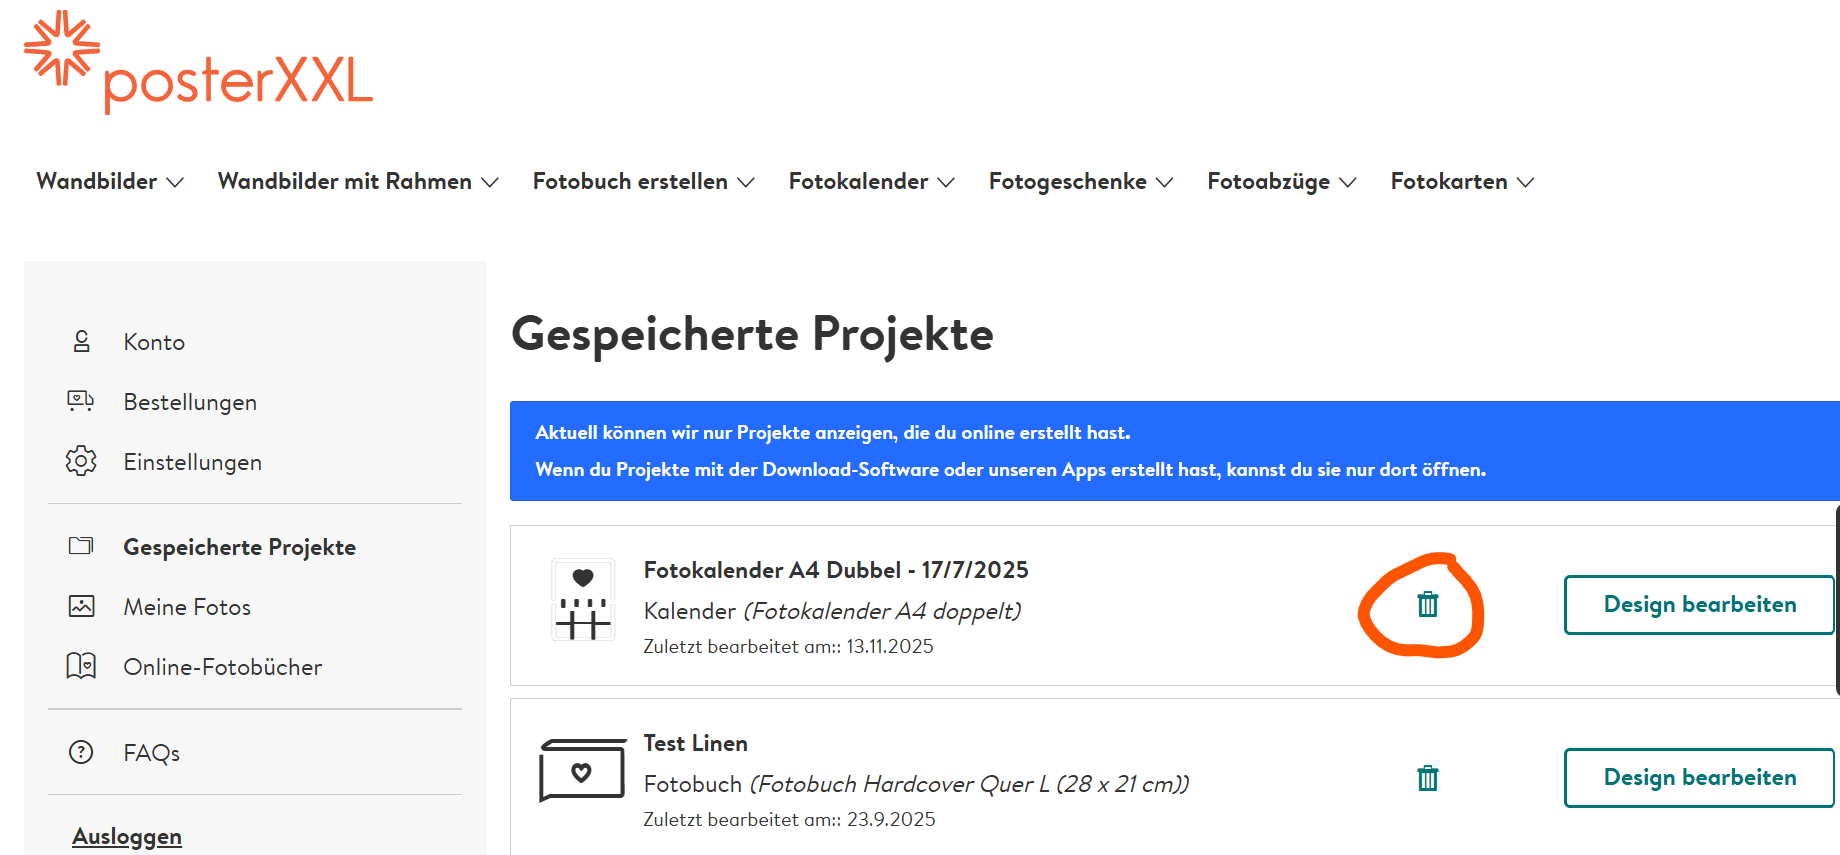The image size is (1840, 855).
Task: Open the Fotokalender project calendar thumbnail
Action: coord(583,600)
